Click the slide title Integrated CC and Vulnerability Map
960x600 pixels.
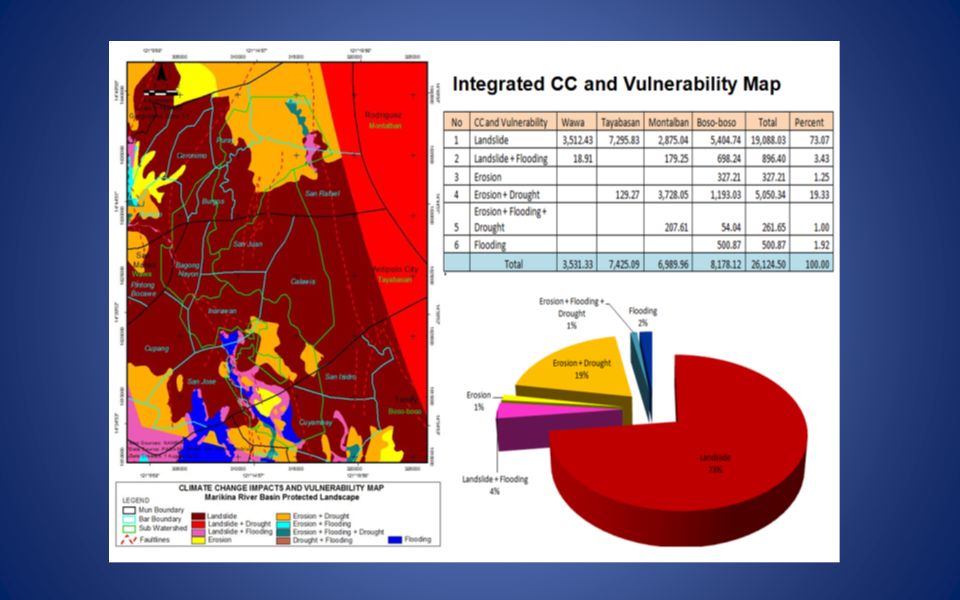[x=617, y=84]
